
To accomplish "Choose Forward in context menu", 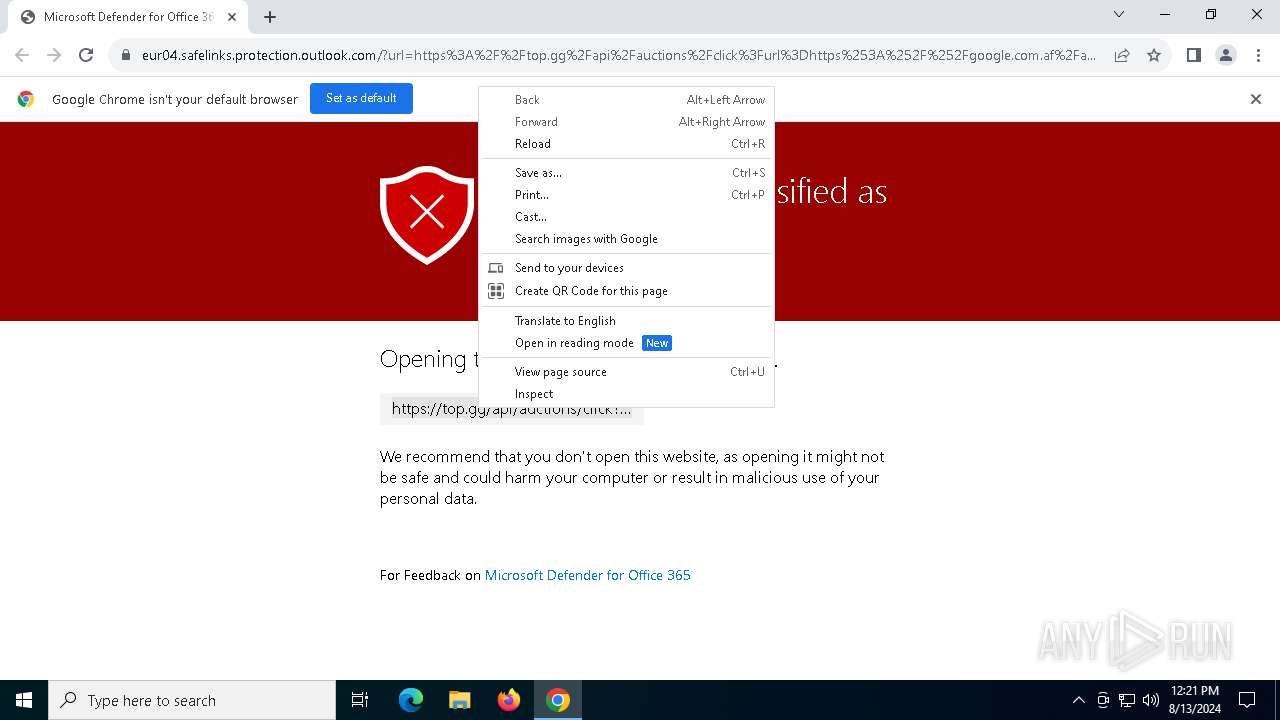I will point(626,122).
